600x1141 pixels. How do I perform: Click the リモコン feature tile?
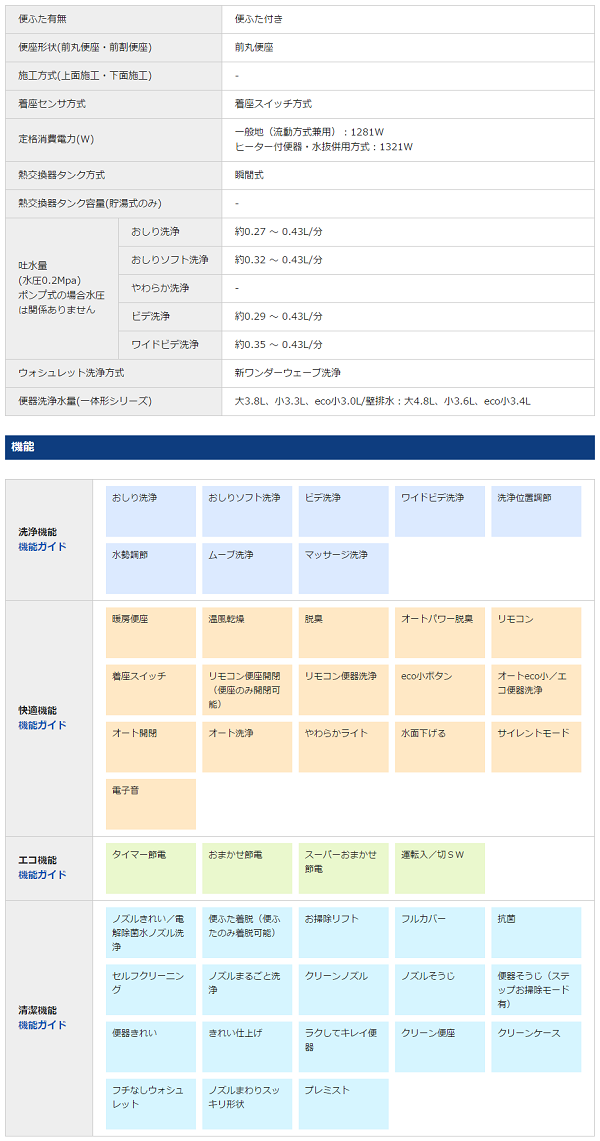[536, 632]
